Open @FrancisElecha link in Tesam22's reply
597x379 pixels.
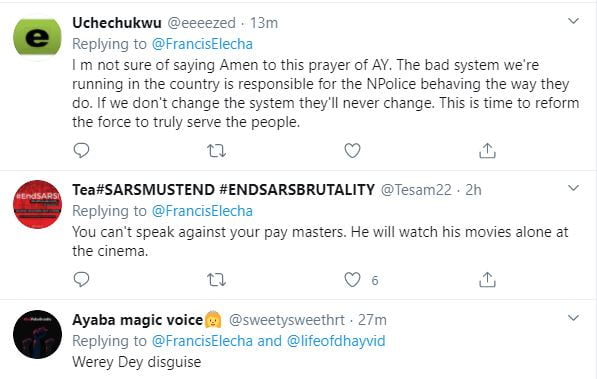click(x=202, y=211)
